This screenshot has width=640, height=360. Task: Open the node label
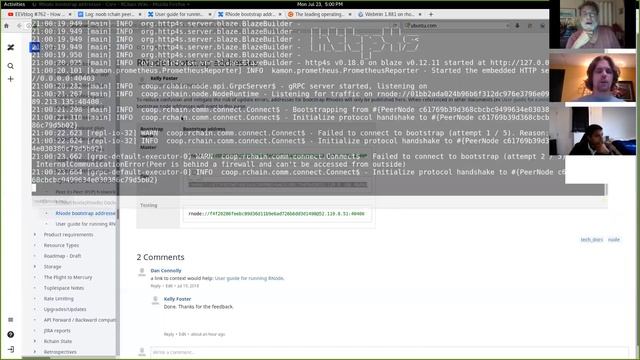click(x=613, y=240)
